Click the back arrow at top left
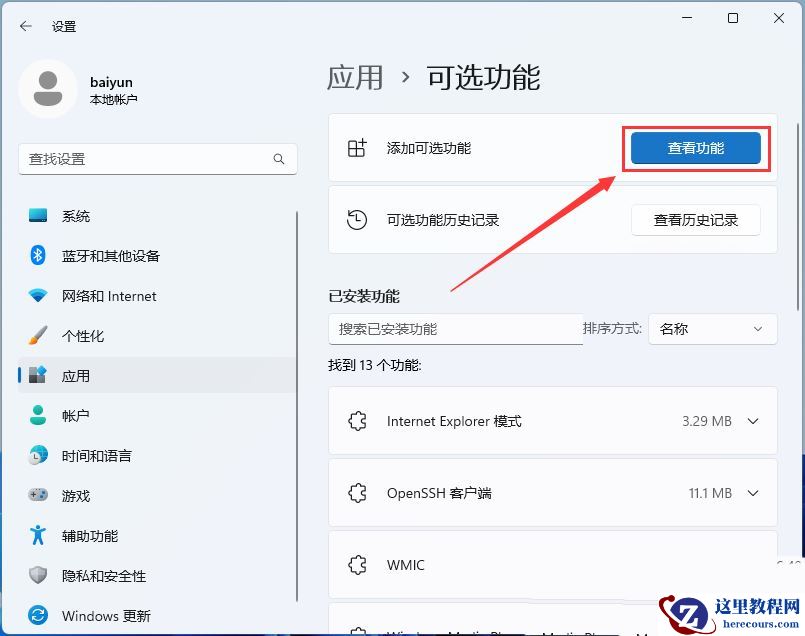This screenshot has width=805, height=636. click(24, 26)
